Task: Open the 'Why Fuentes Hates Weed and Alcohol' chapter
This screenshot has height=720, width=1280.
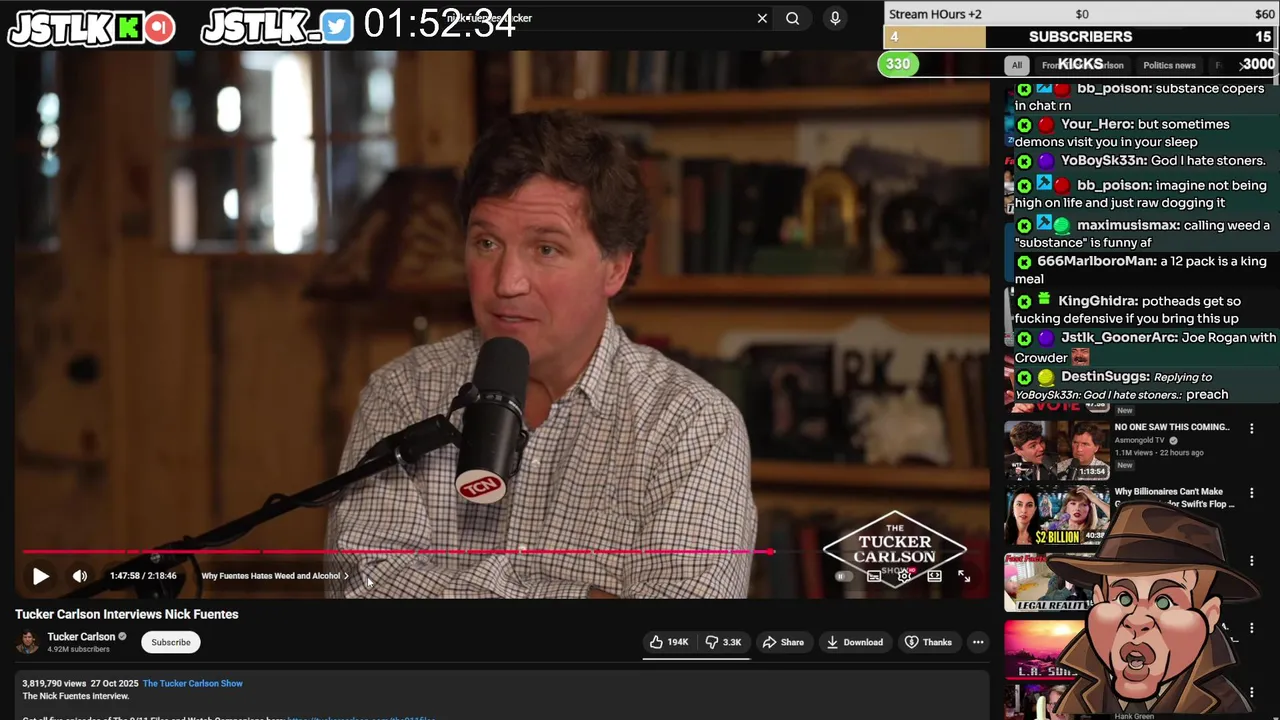Action: [275, 576]
